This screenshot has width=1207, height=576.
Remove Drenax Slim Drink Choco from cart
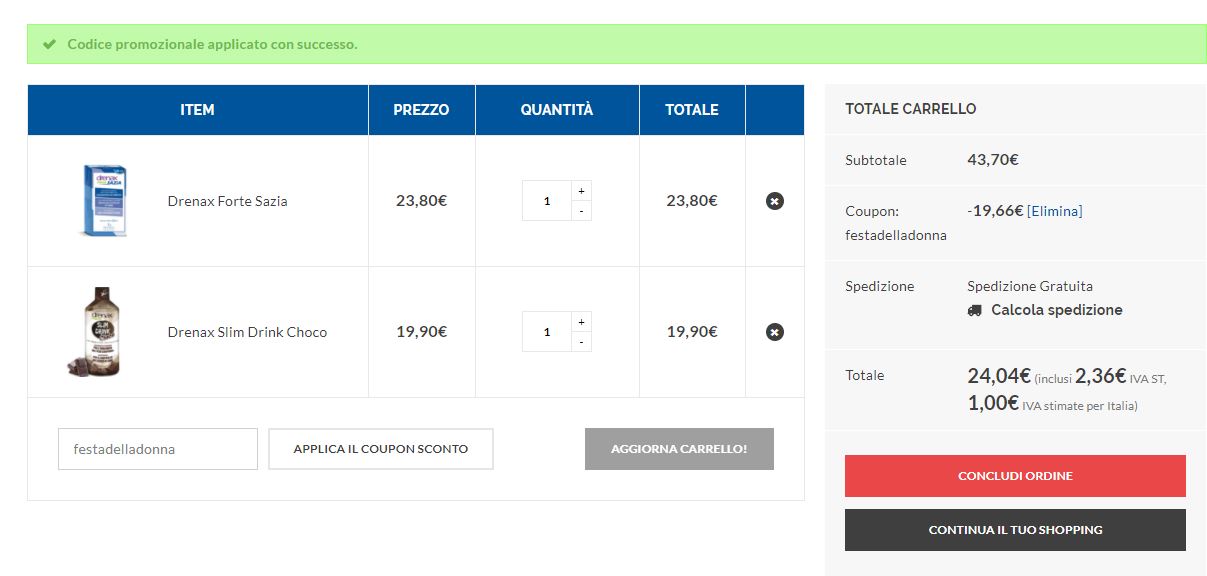[774, 332]
